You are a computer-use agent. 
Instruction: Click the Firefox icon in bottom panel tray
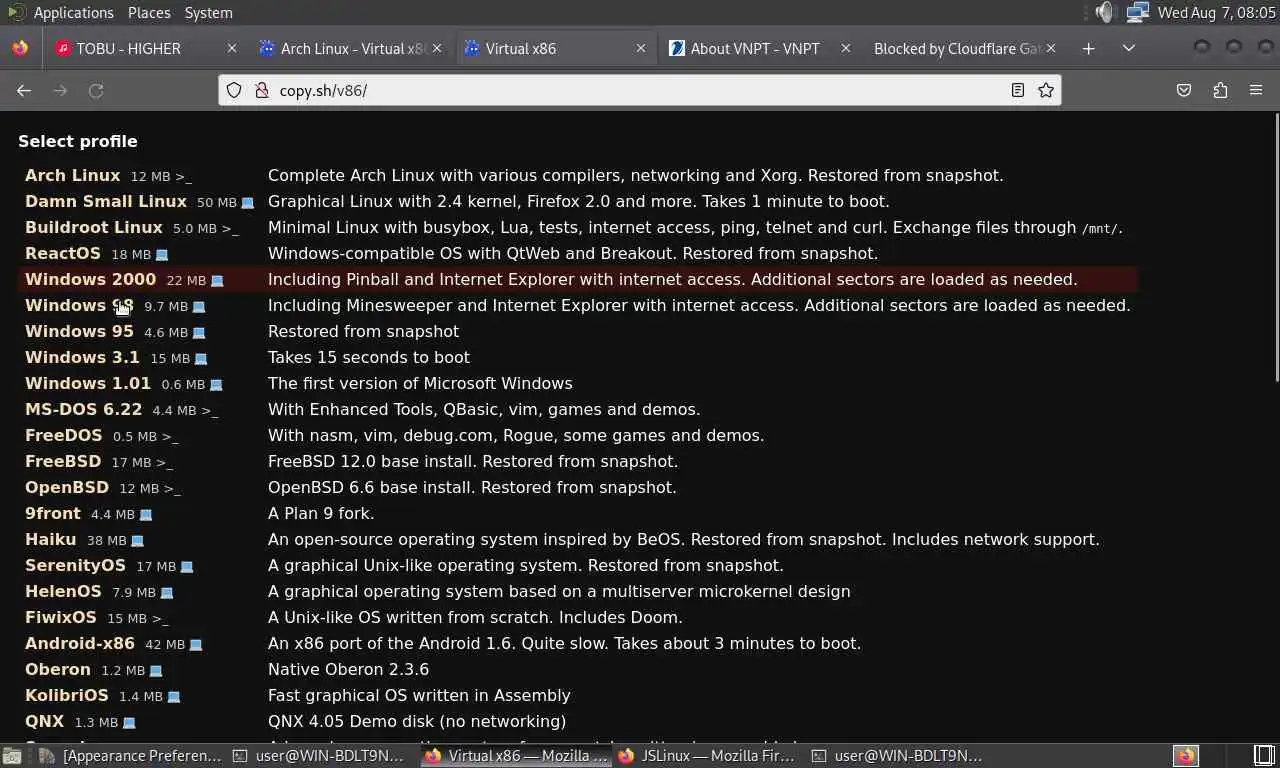1185,756
